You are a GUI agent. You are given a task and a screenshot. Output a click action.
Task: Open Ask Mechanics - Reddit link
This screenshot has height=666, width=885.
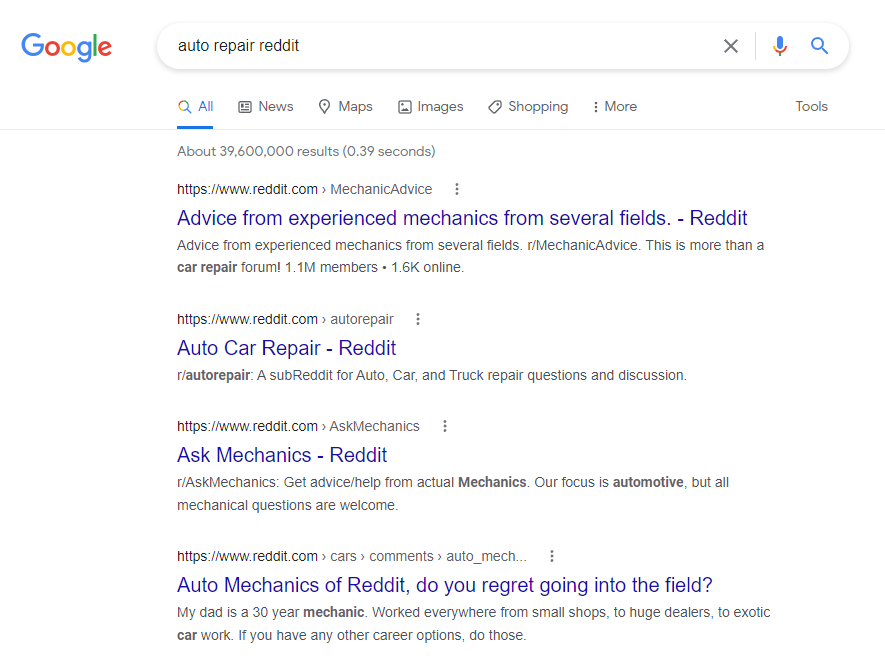282,455
